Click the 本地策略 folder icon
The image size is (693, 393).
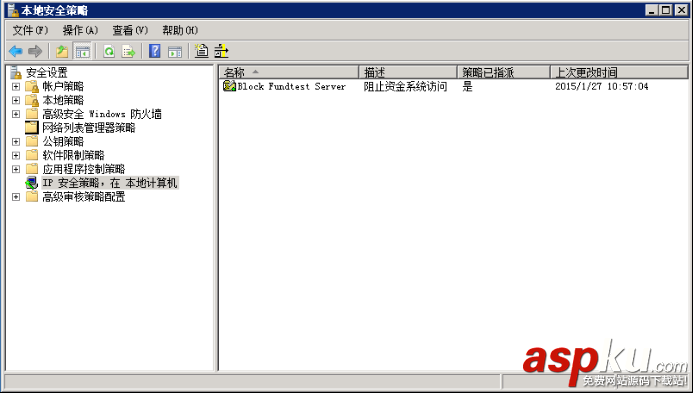(x=32, y=100)
